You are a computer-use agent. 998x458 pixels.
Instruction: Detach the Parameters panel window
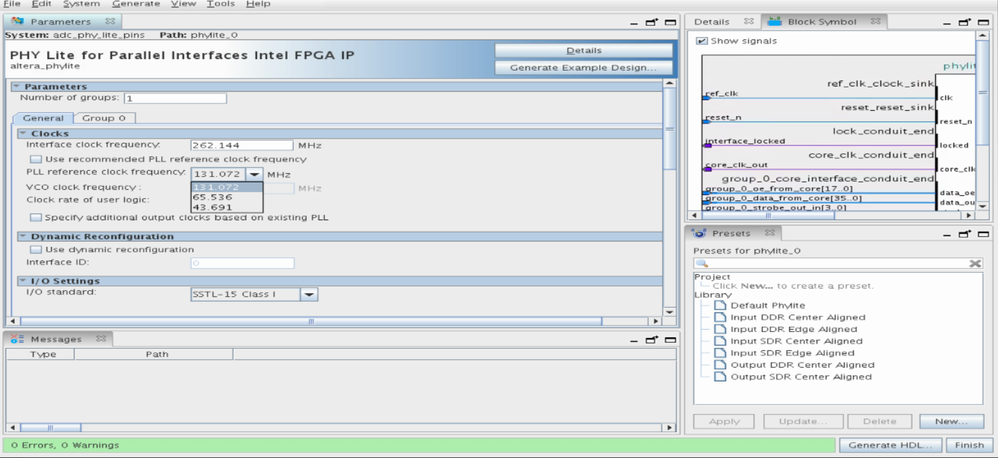pyautogui.click(x=652, y=22)
